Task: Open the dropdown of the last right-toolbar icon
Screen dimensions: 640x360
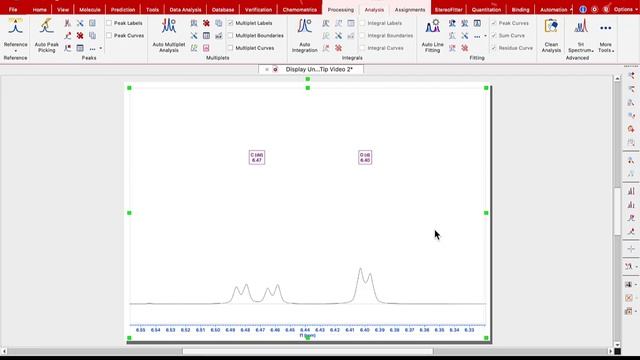Action: pyautogui.click(x=636, y=311)
